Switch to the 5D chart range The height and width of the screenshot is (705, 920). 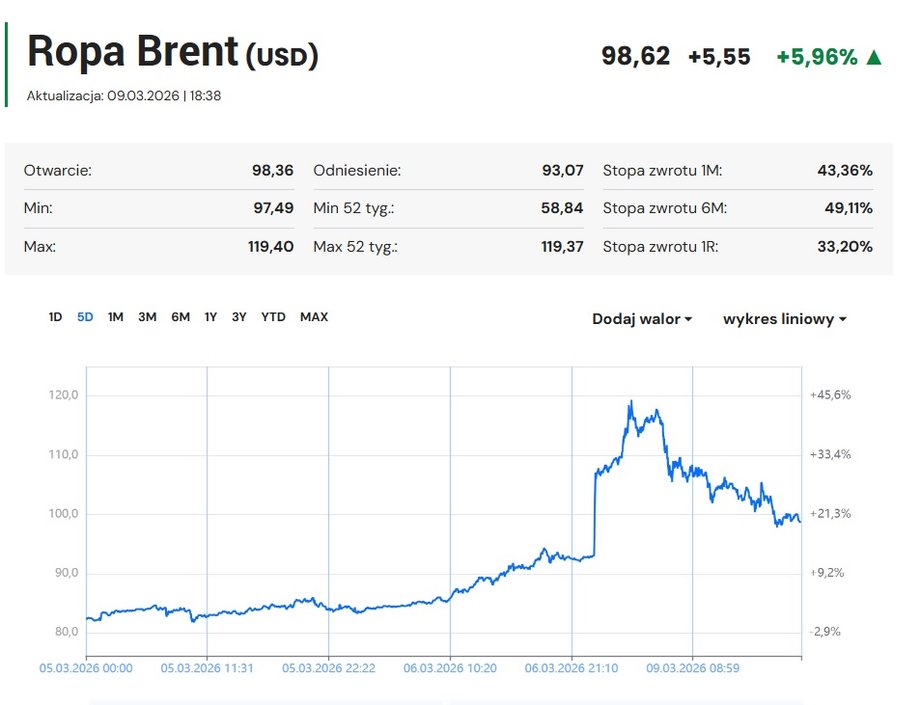[85, 317]
